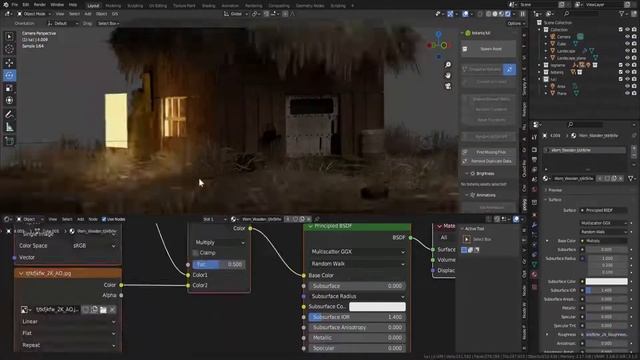Open the Object Data green triangle tab

coord(534,264)
